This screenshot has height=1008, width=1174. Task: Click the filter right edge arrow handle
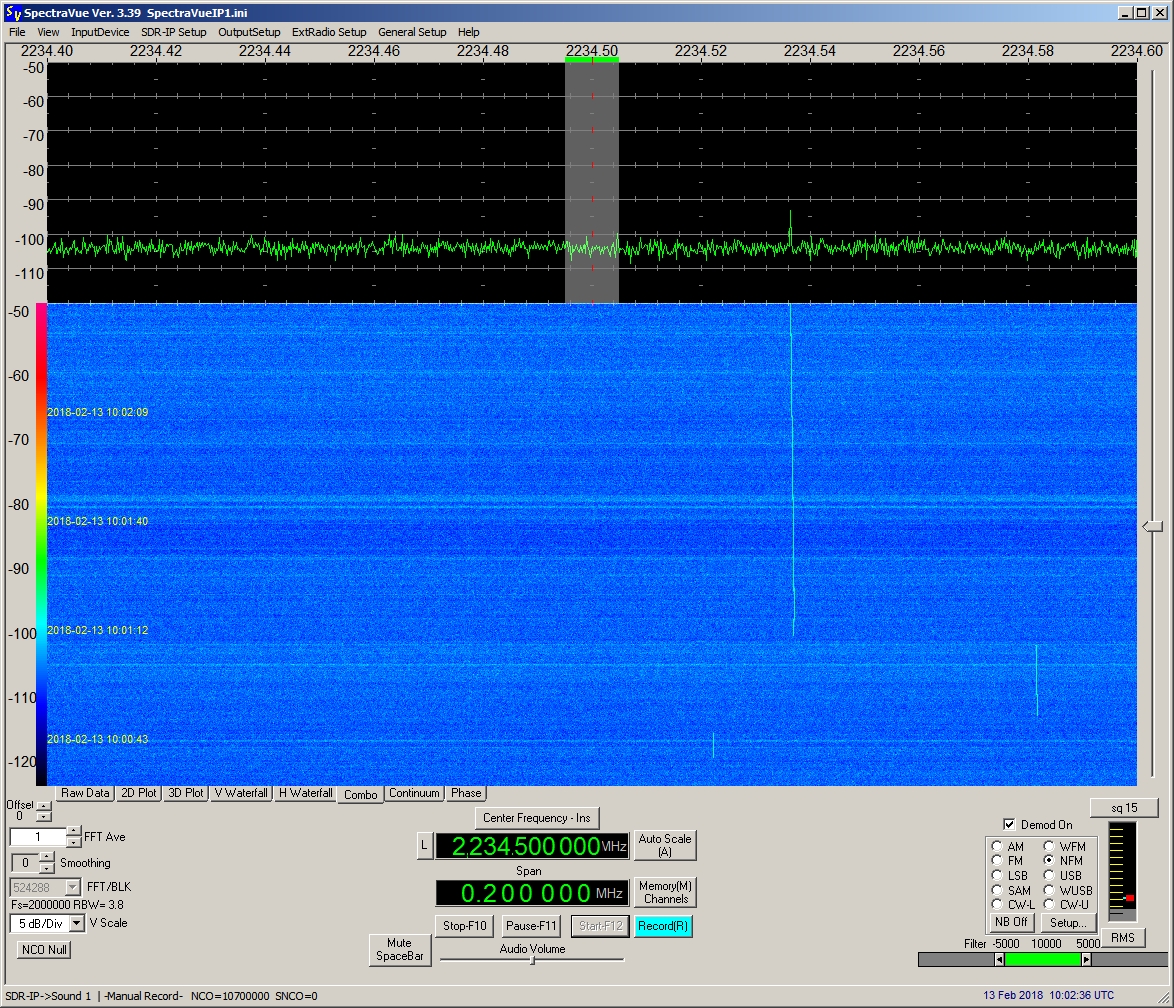(1087, 959)
